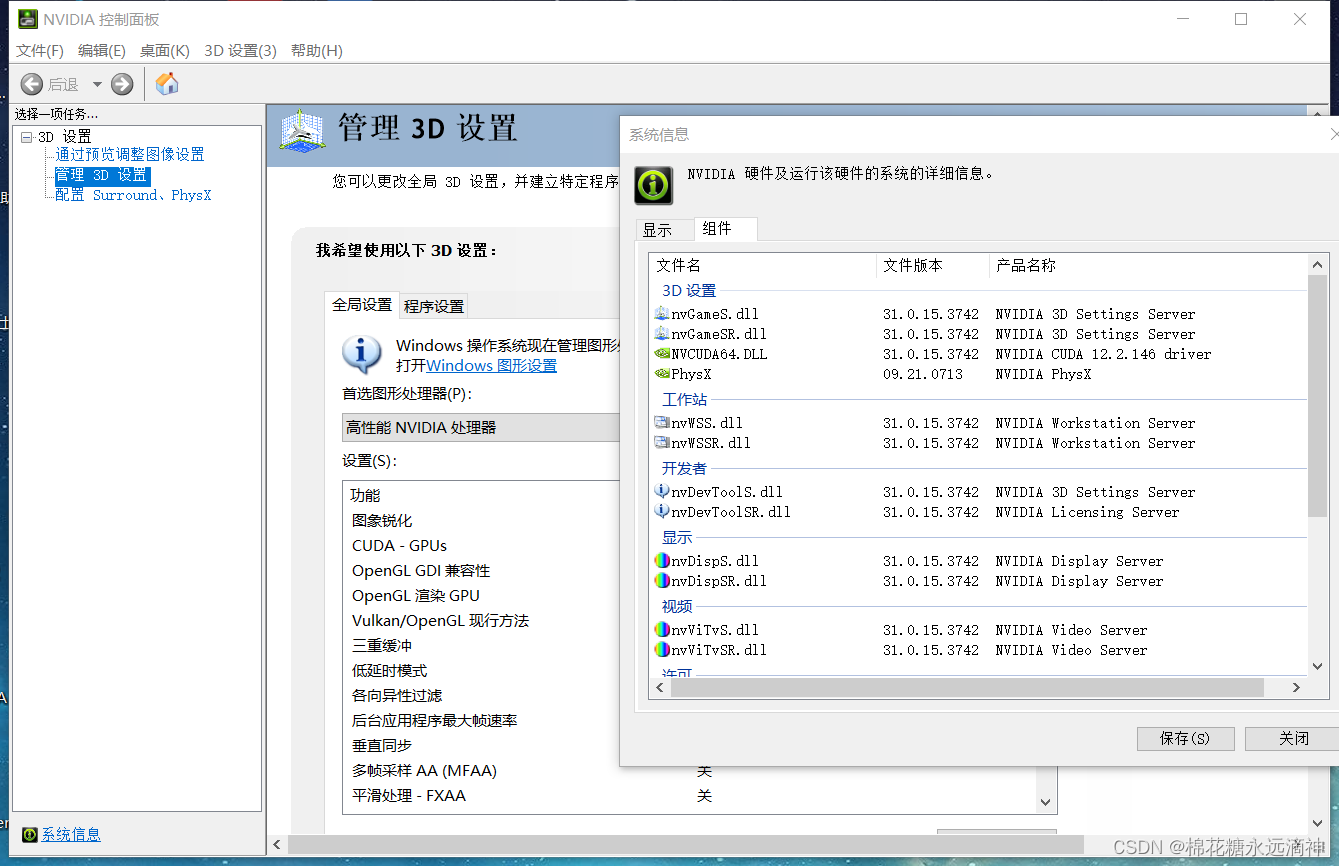
Task: Sort by the 产品名称 column header
Action: [x=1148, y=265]
